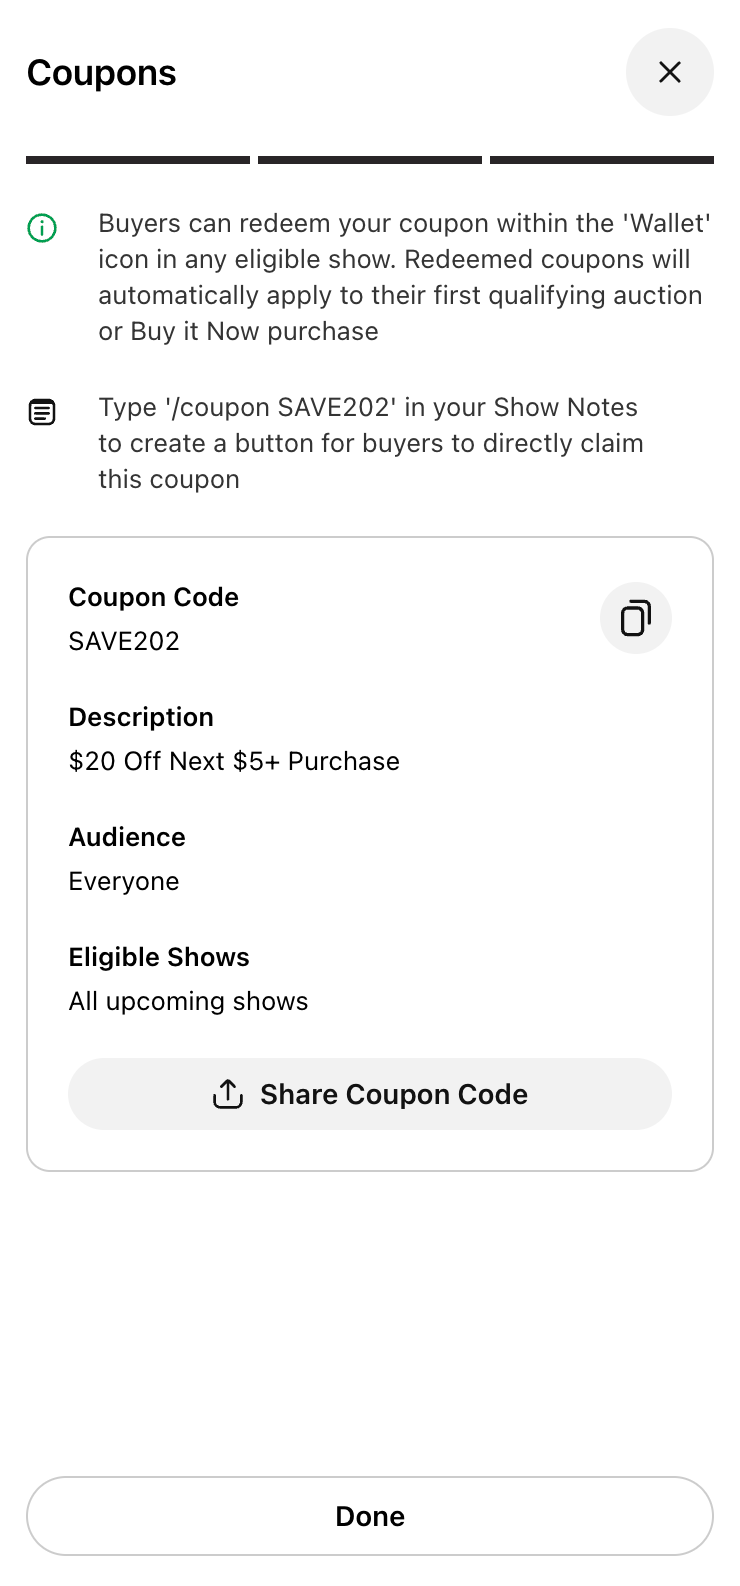Viewport: 740px width, 1586px height.
Task: Click the Coupons heading
Action: tap(102, 73)
